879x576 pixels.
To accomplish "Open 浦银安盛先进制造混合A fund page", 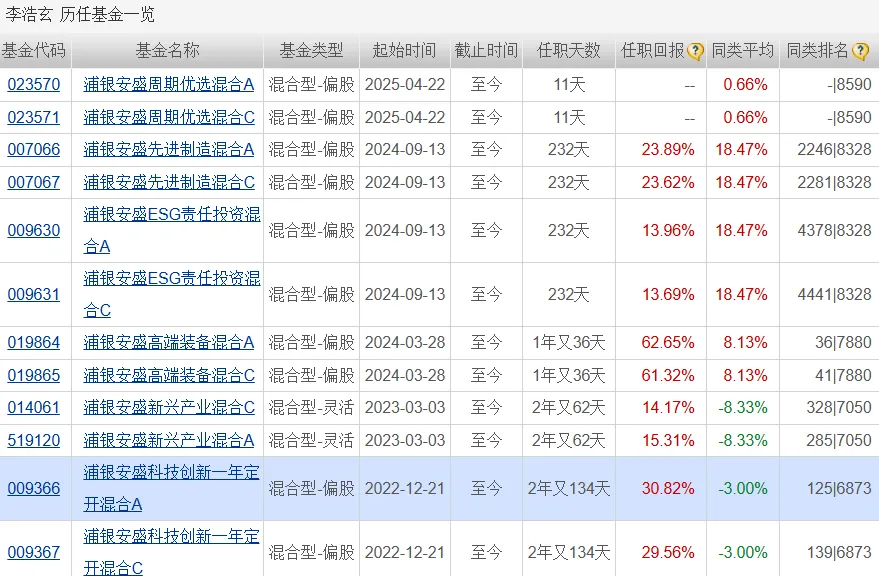I will pyautogui.click(x=169, y=150).
